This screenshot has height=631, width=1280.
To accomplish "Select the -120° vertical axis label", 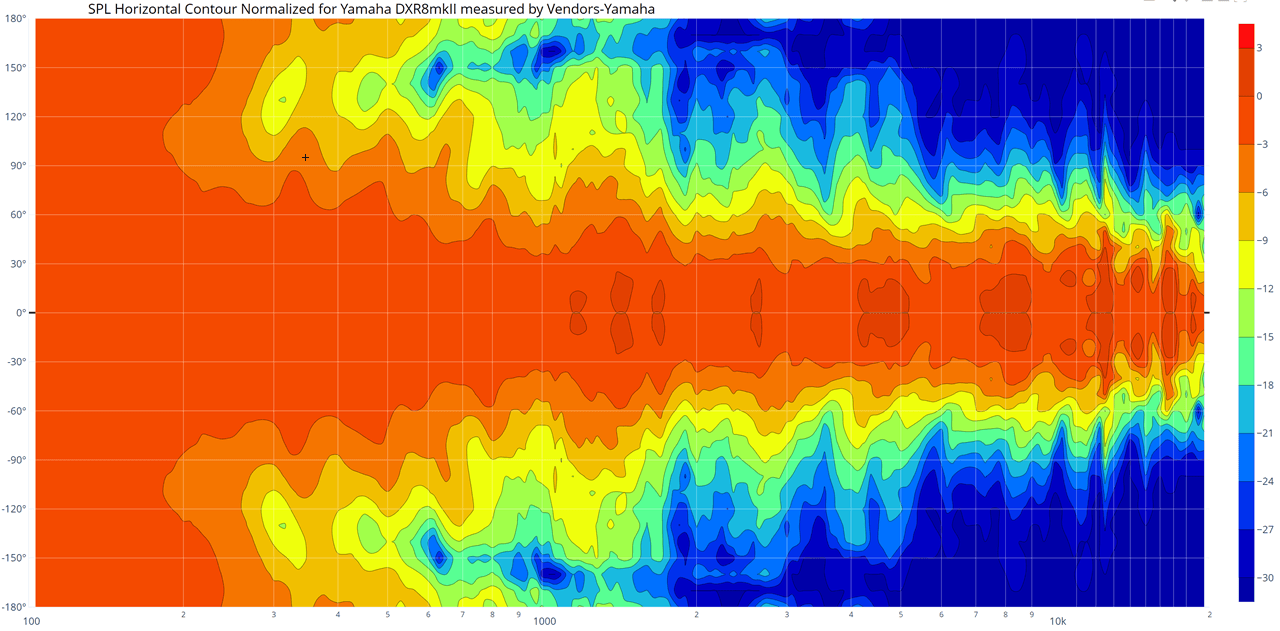I will (x=16, y=509).
